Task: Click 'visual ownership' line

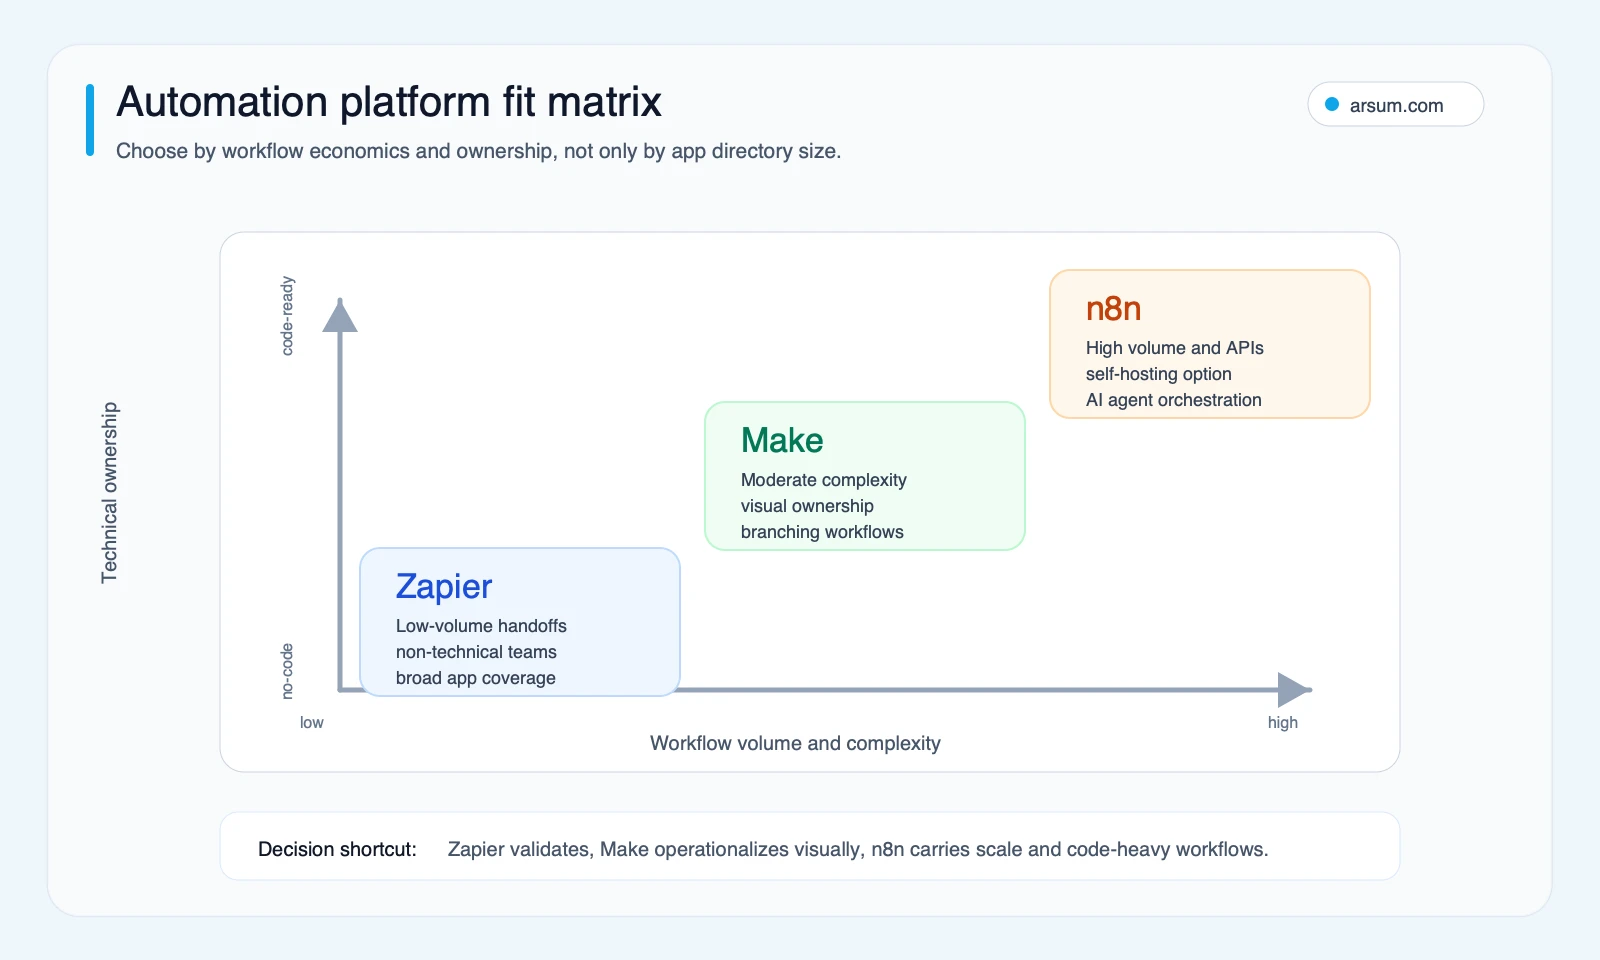Action: point(807,506)
